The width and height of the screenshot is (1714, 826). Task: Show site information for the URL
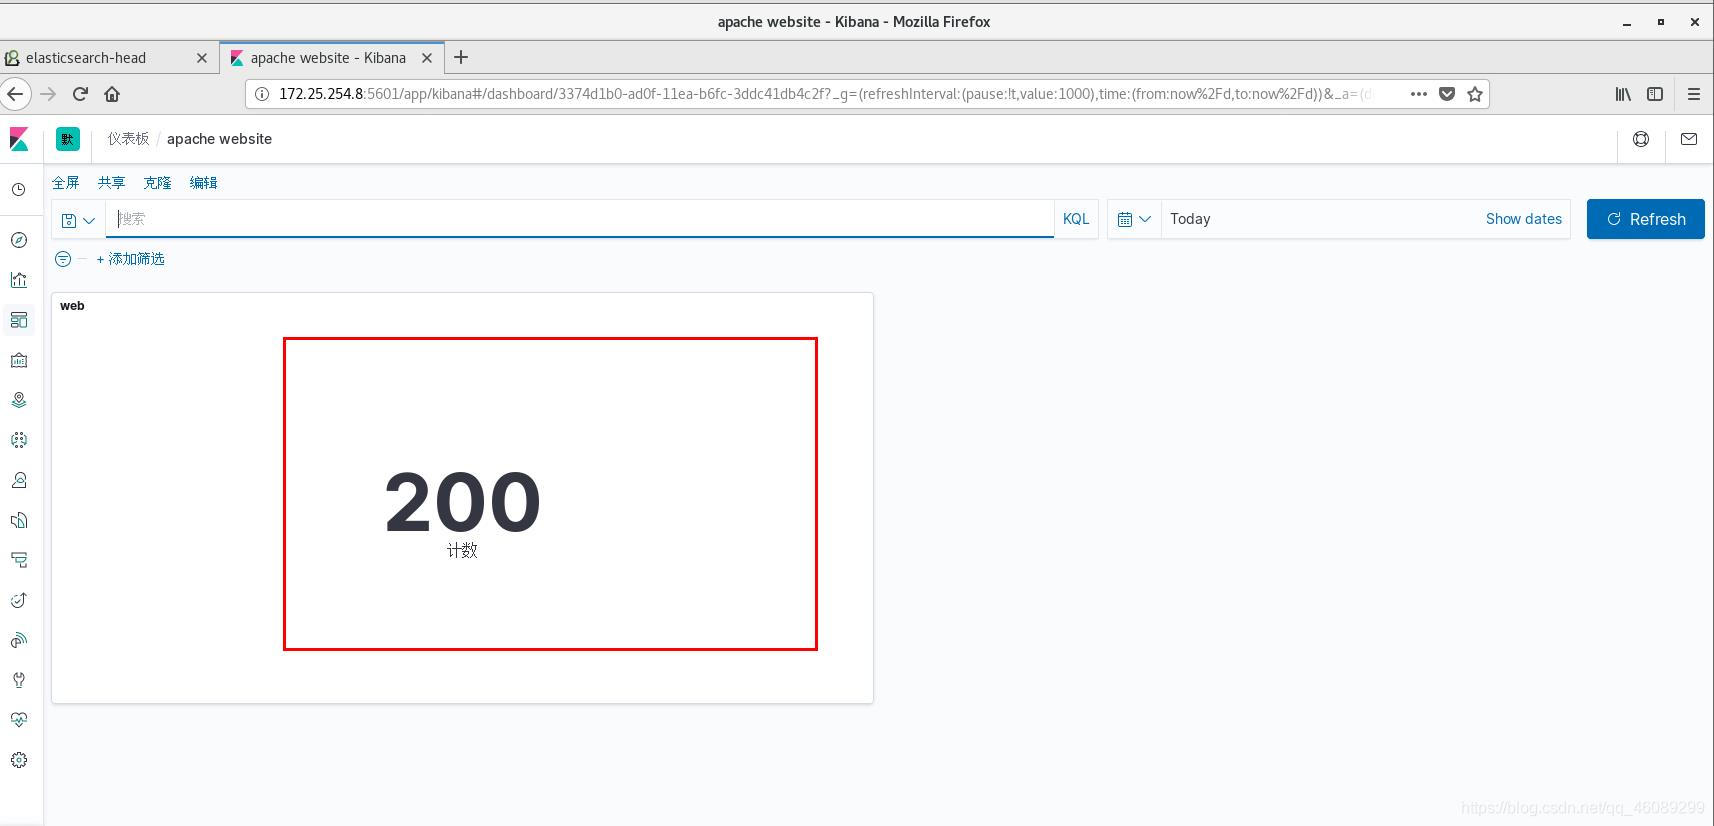(x=262, y=94)
